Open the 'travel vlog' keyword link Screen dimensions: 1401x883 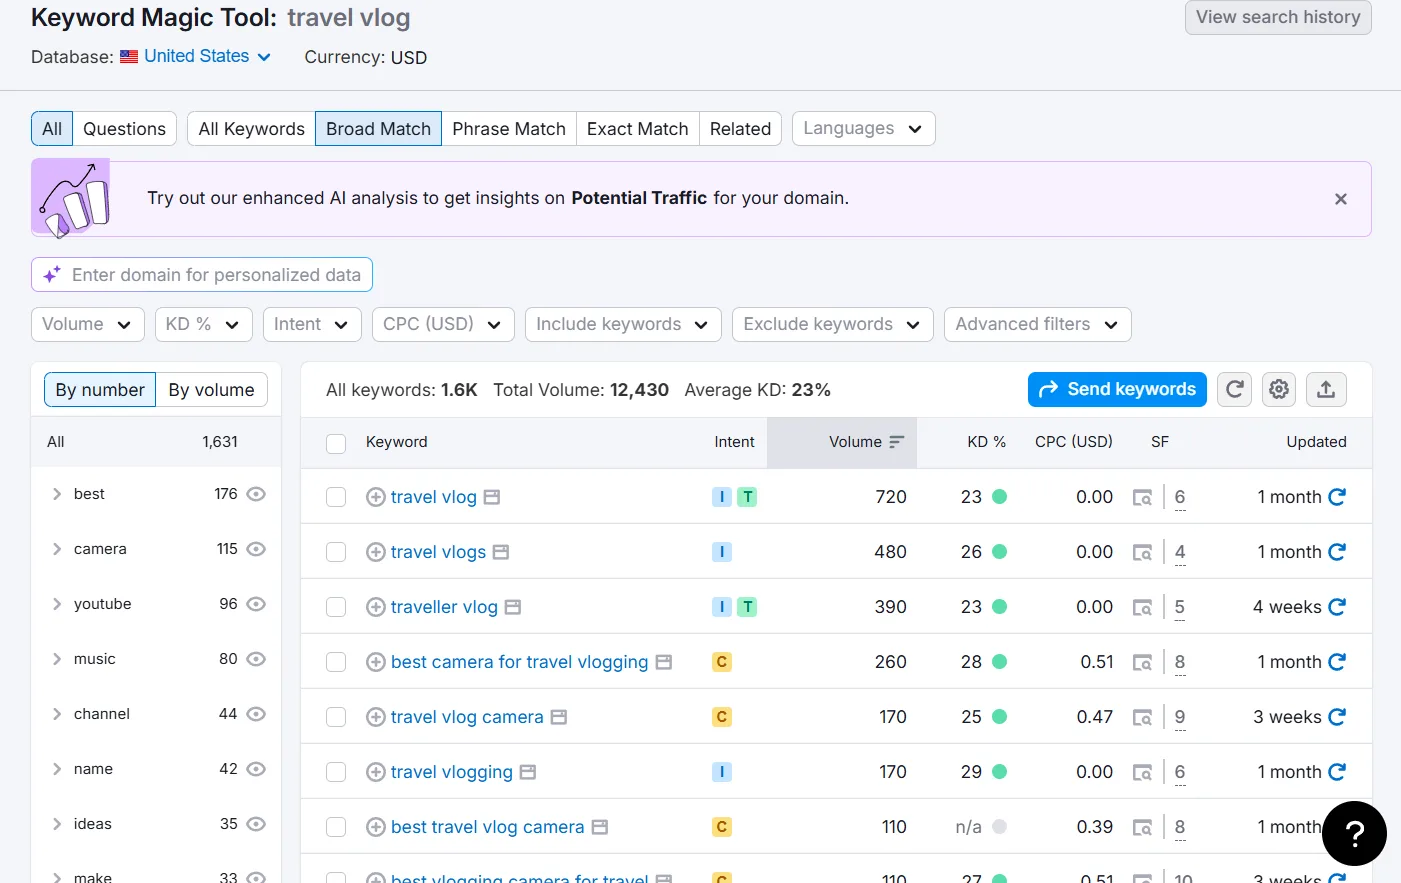433,497
